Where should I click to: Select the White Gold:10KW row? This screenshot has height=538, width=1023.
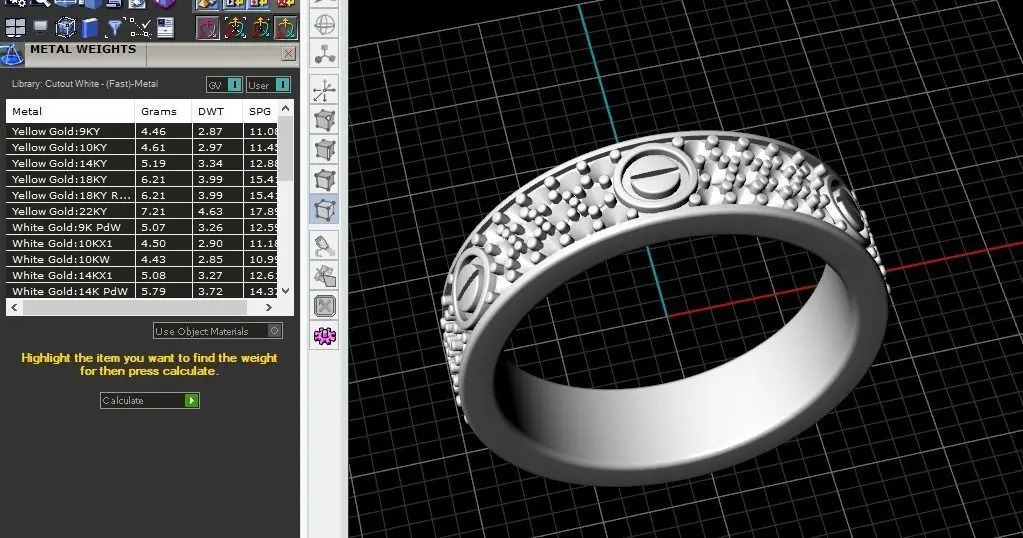tap(142, 259)
